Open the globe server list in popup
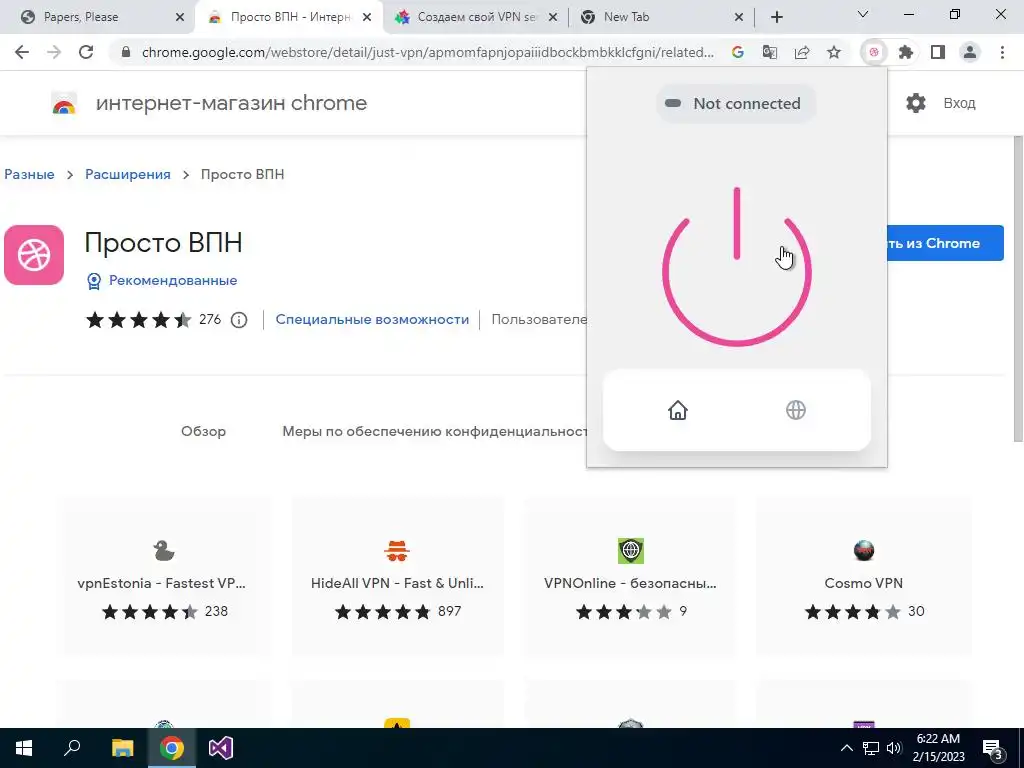The width and height of the screenshot is (1024, 768). [795, 410]
